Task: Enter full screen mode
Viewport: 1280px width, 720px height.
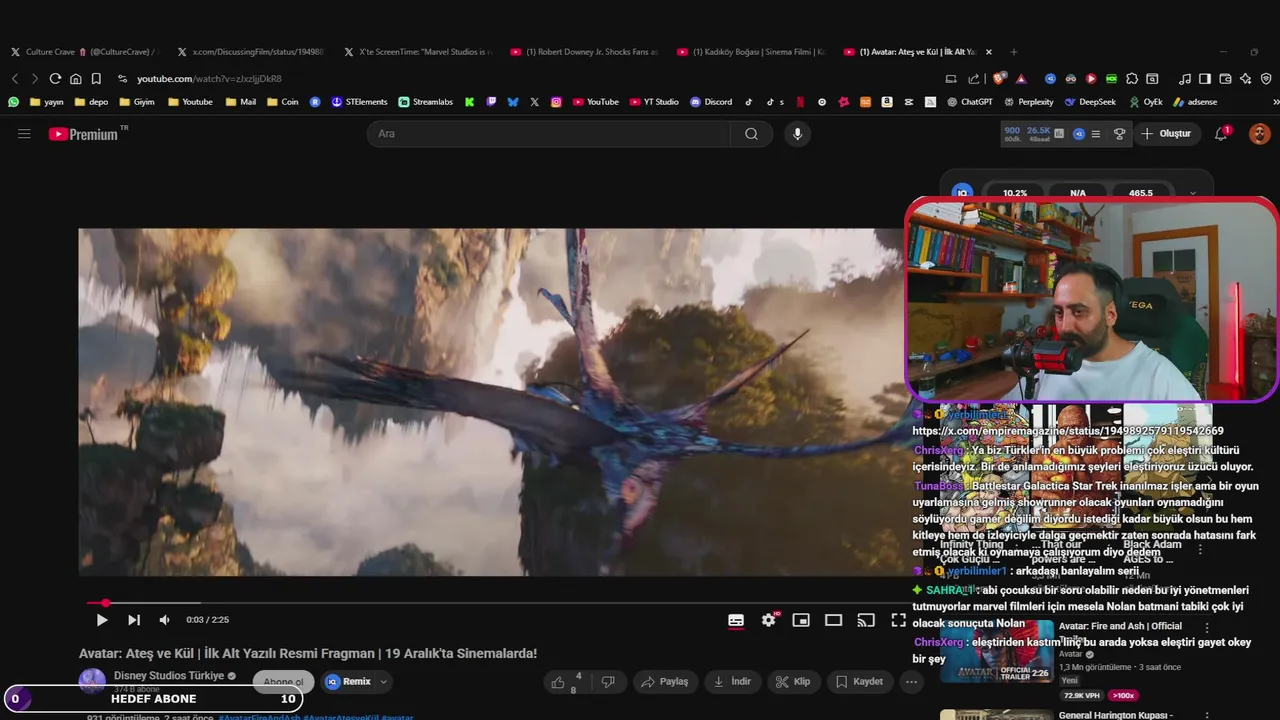Action: (x=898, y=620)
